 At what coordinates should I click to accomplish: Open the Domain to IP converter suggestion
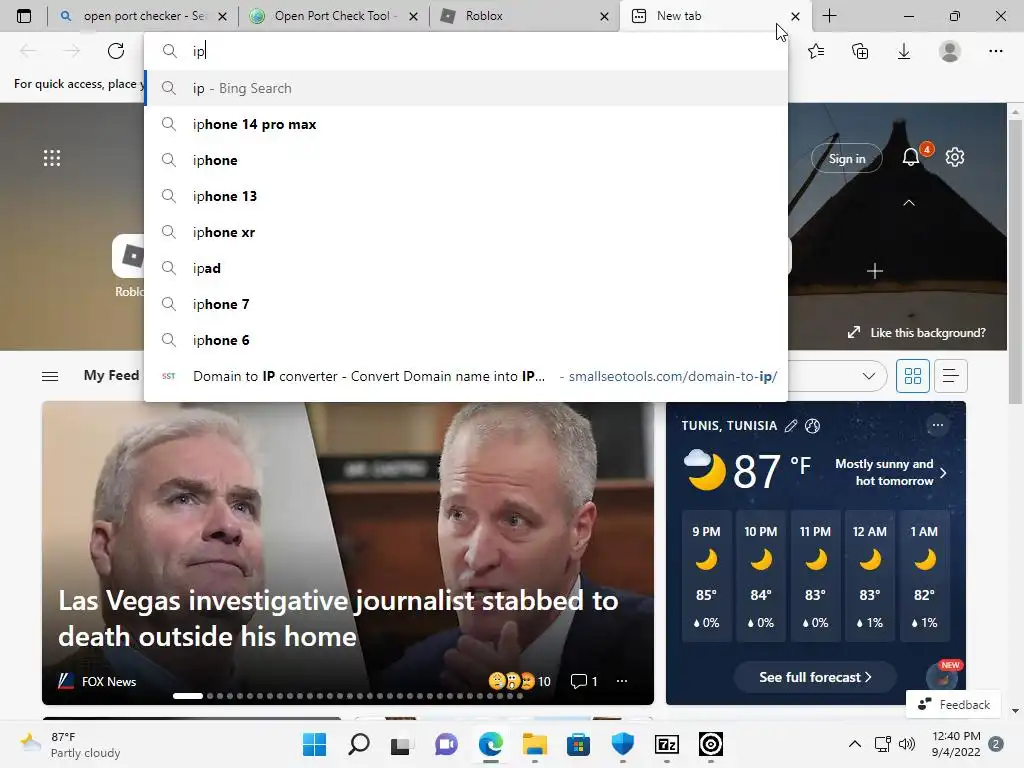466,376
